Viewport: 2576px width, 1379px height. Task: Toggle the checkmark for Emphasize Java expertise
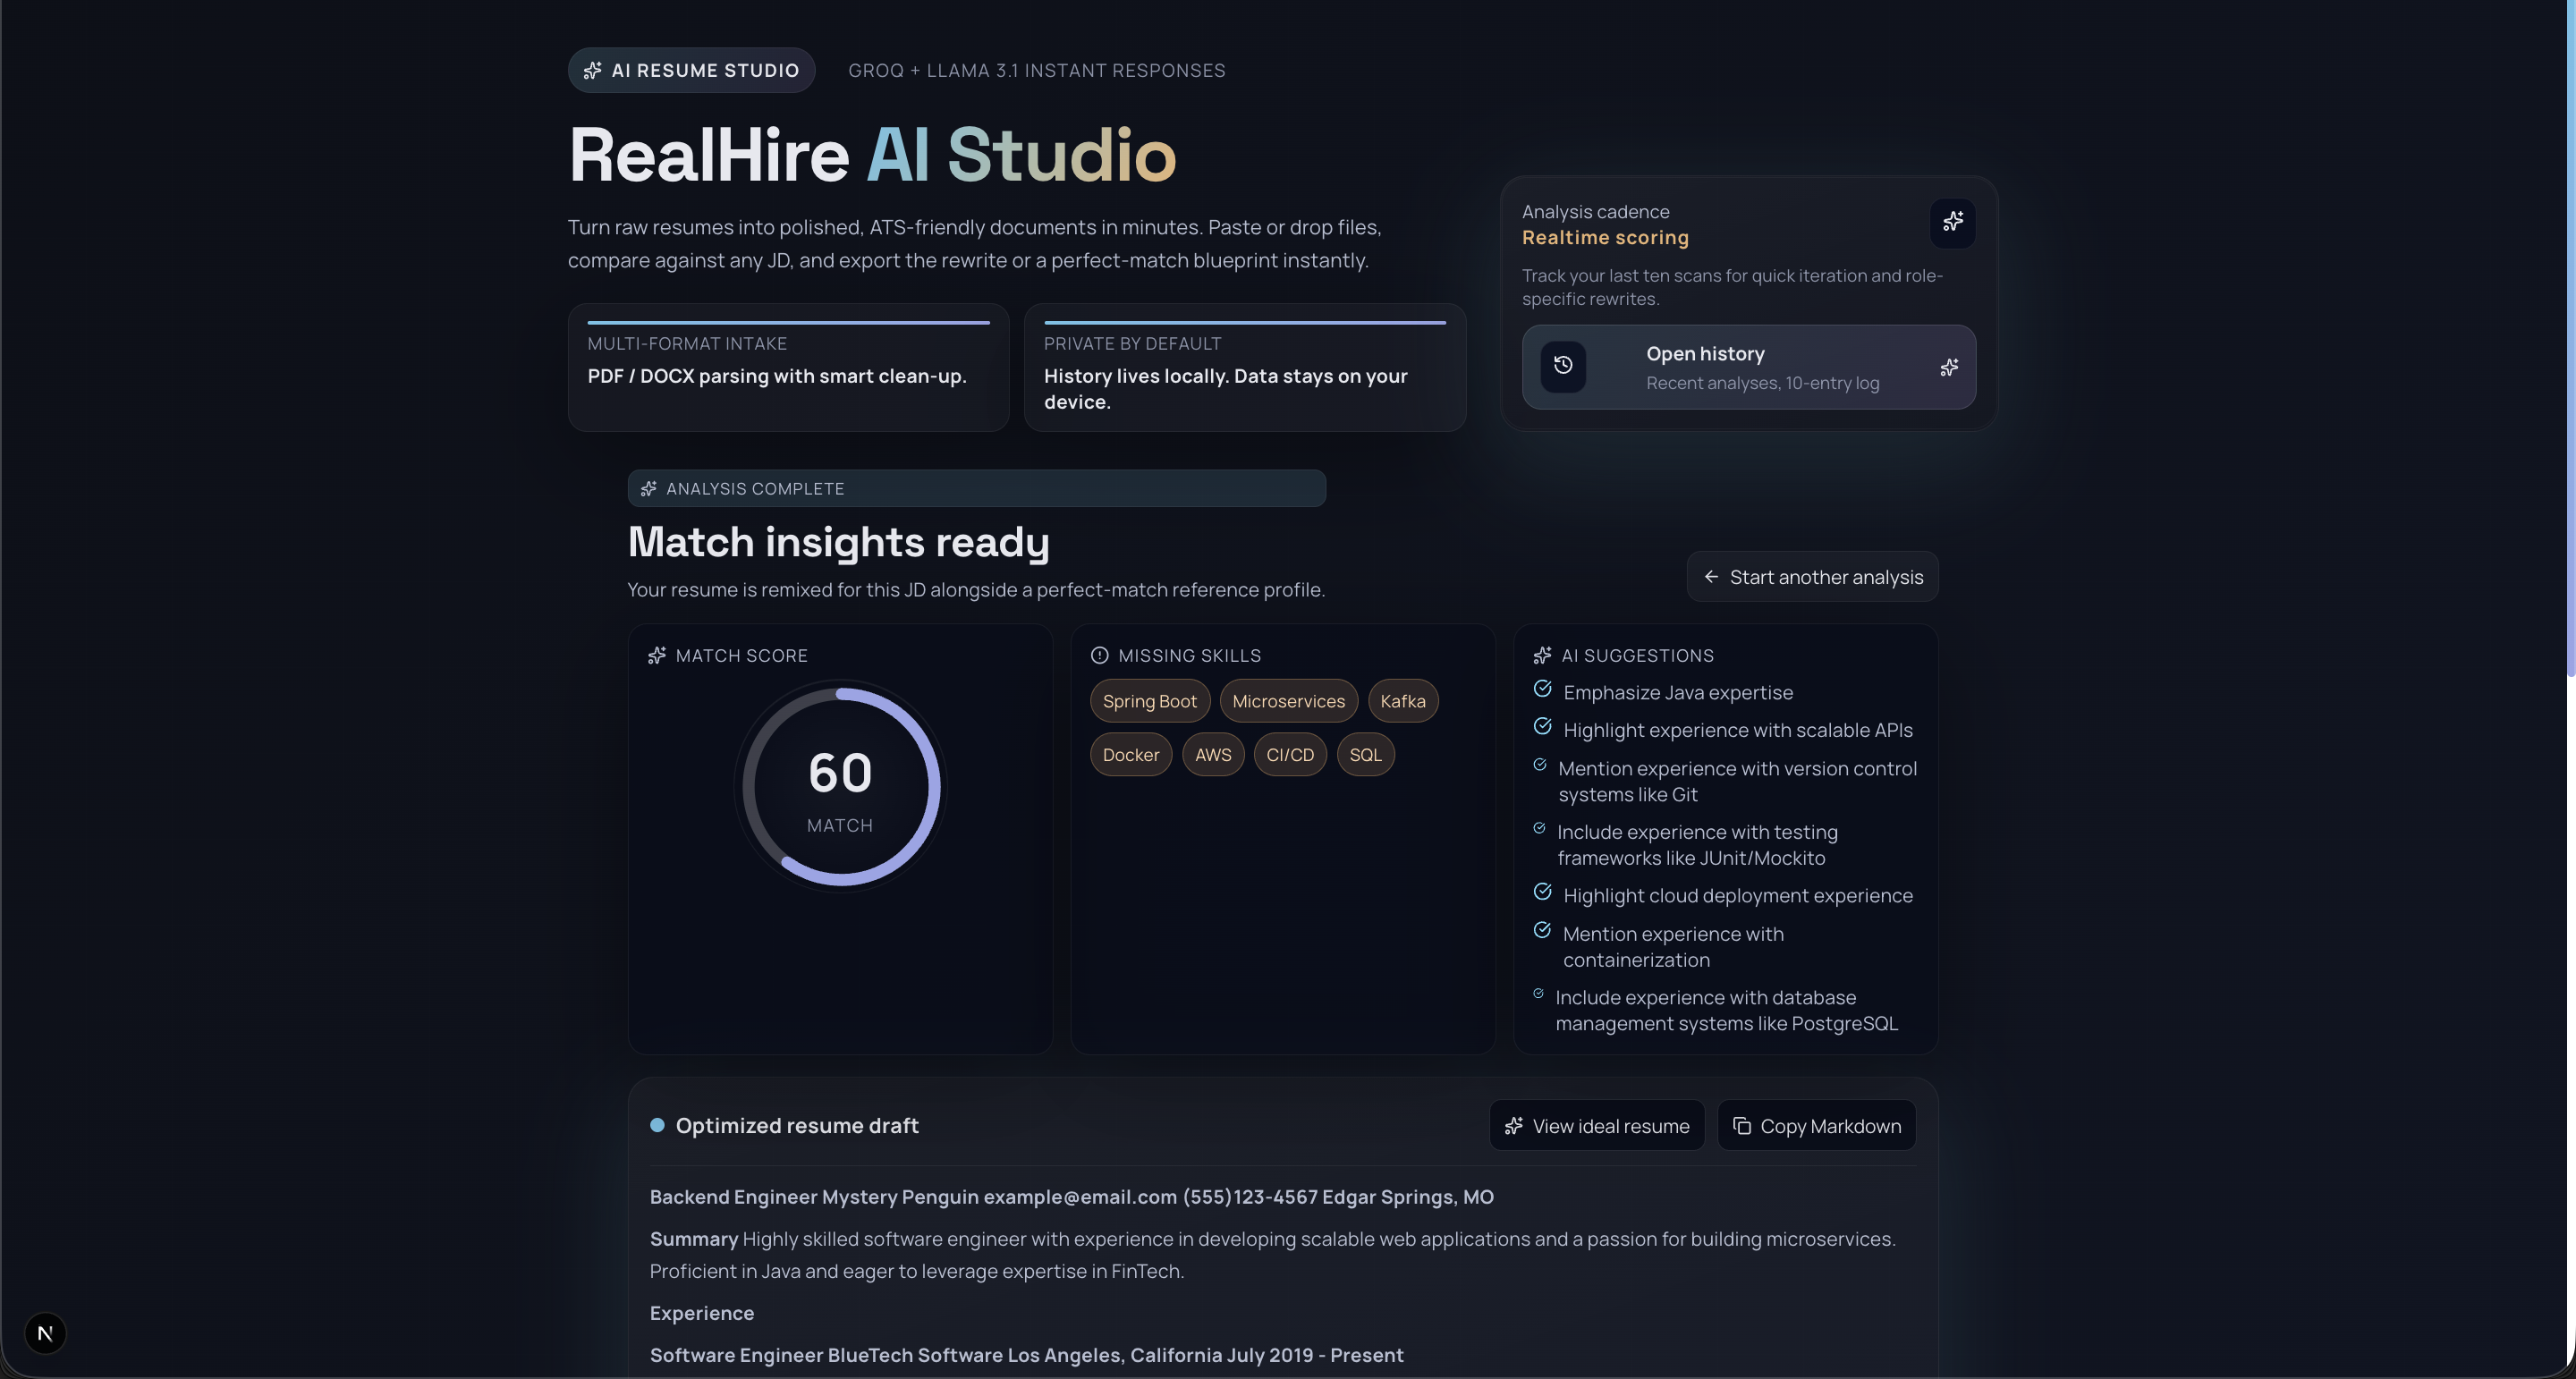(1541, 689)
